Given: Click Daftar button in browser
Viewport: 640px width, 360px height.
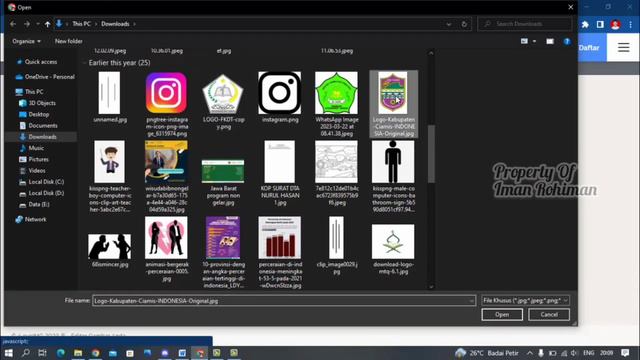Looking at the screenshot, I should pos(589,48).
